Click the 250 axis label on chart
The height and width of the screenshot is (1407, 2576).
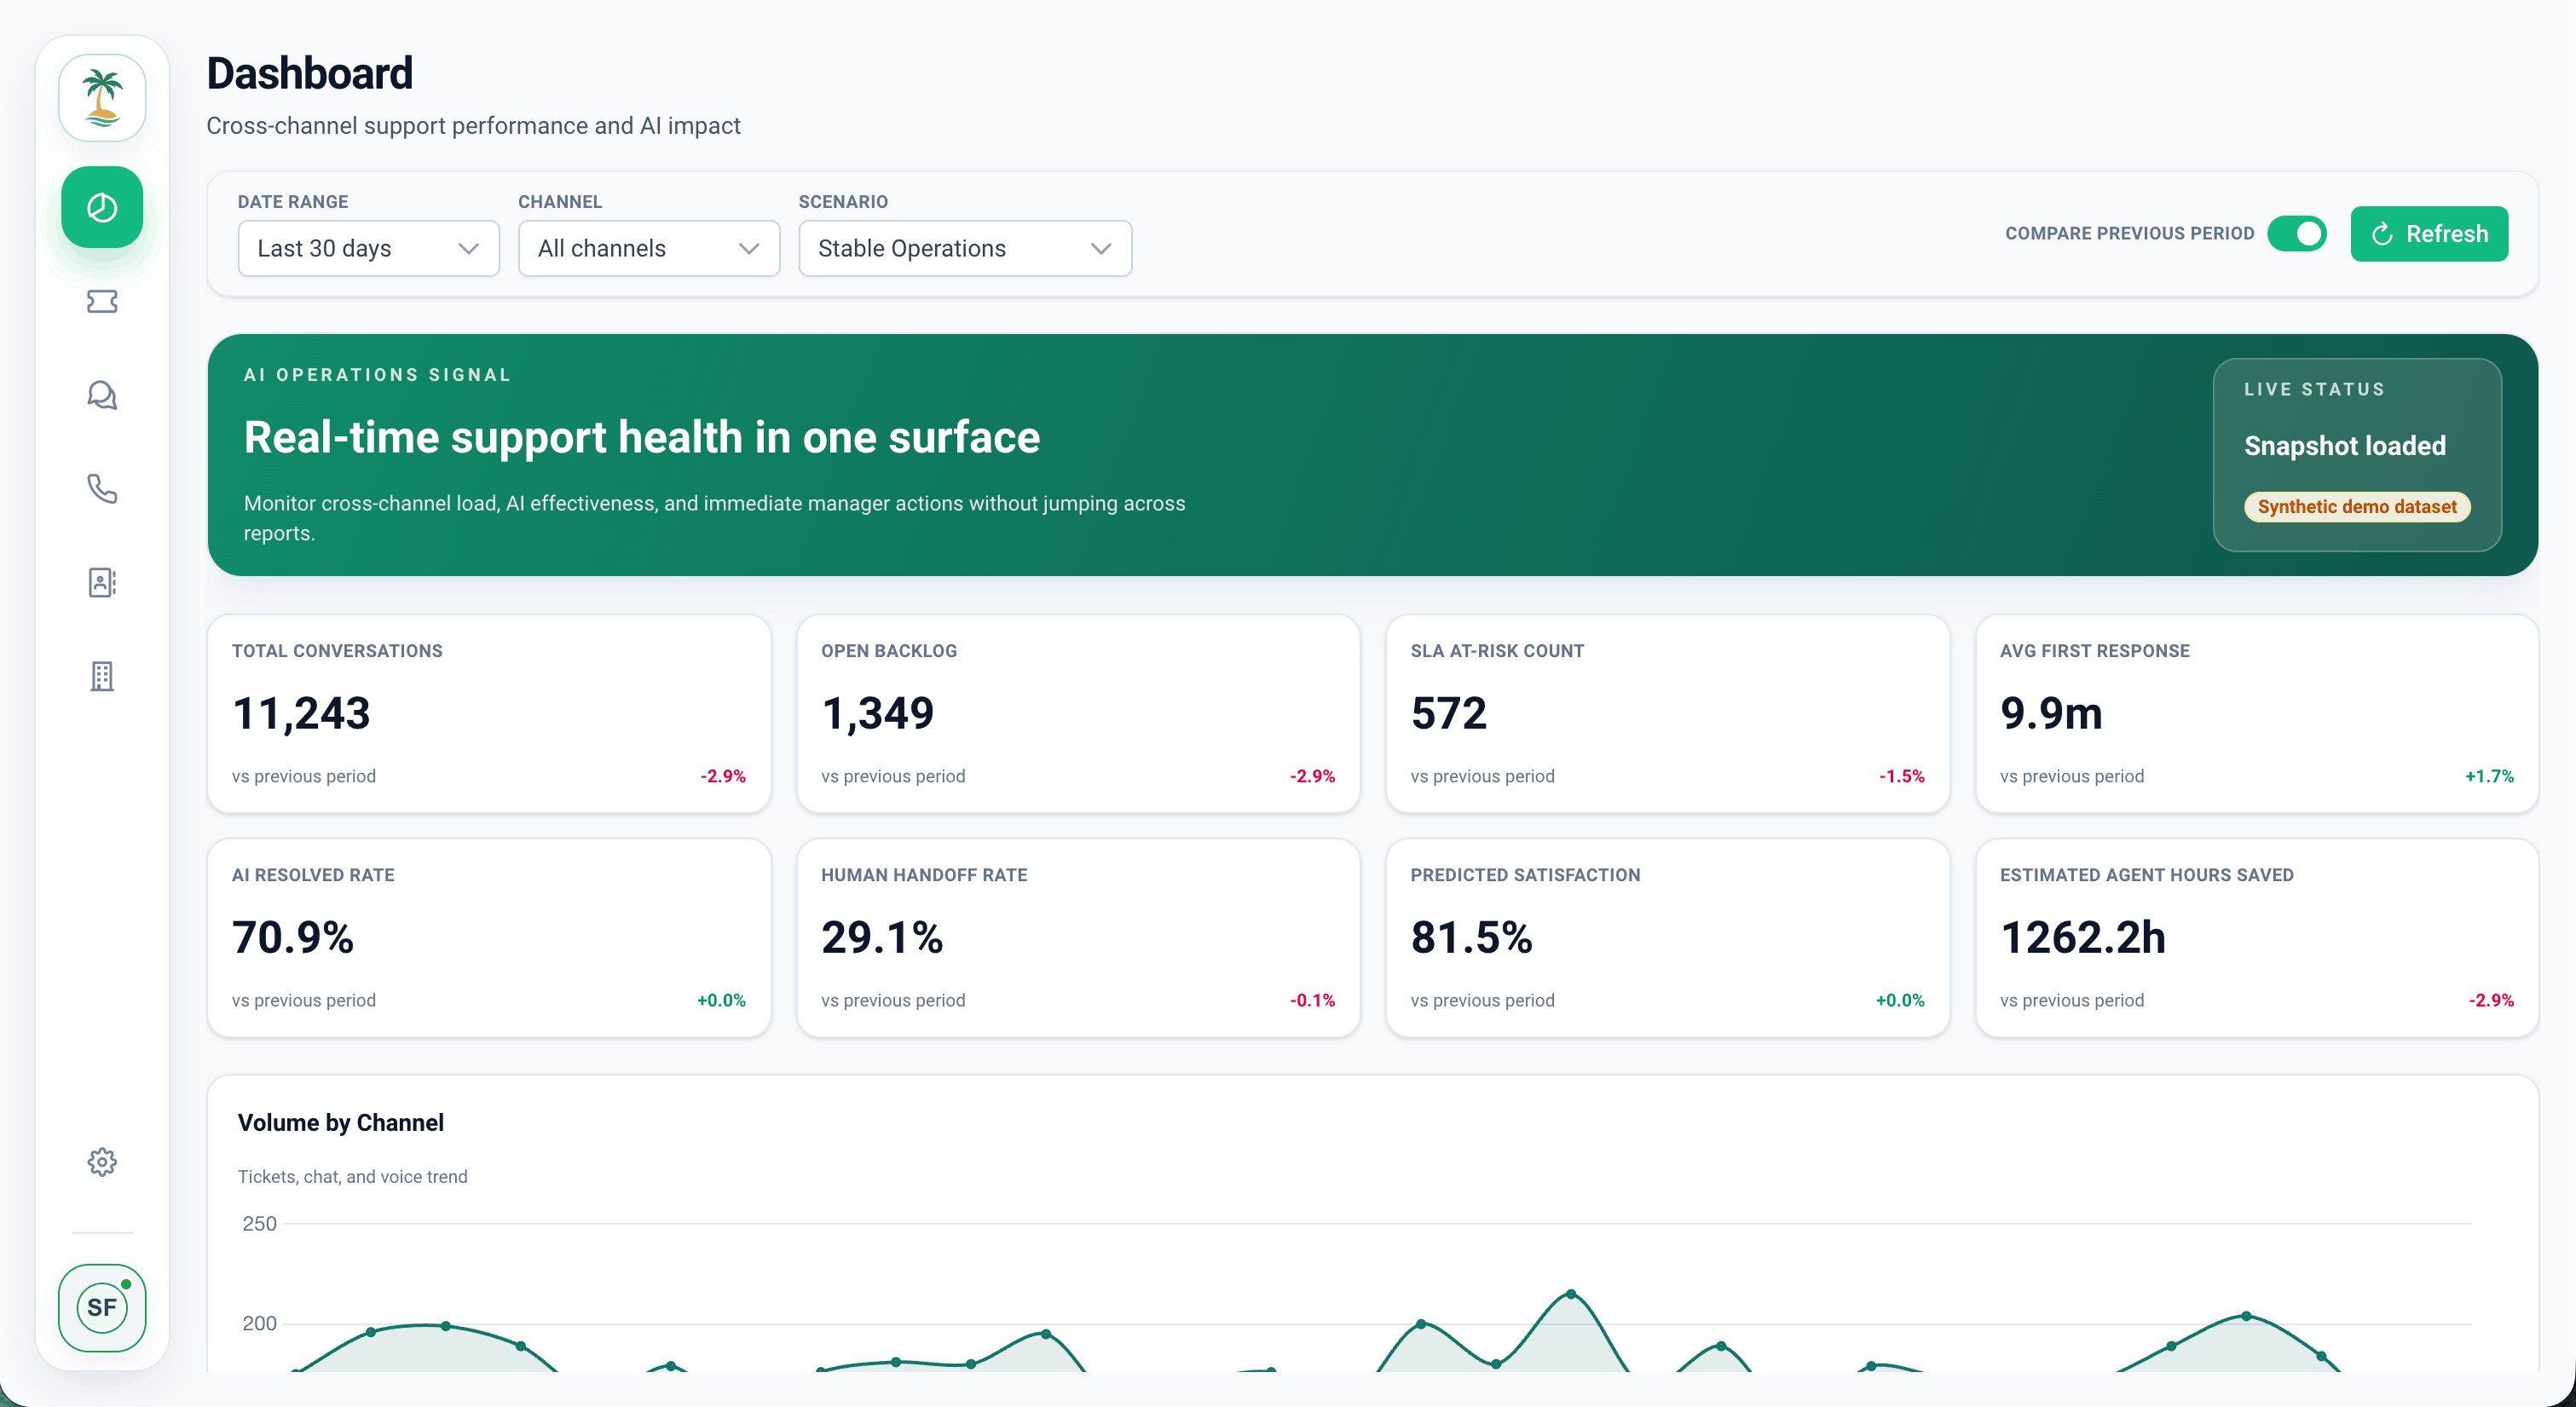[259, 1223]
